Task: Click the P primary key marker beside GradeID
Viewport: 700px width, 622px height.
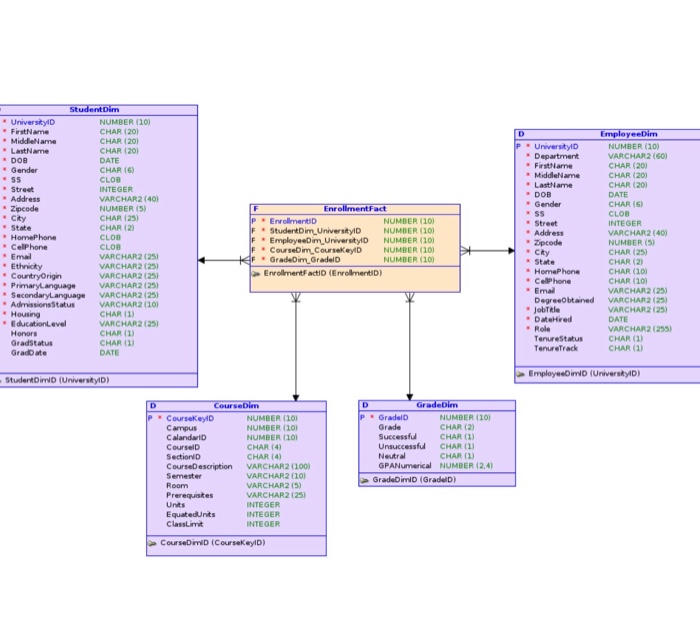Action: [x=362, y=417]
